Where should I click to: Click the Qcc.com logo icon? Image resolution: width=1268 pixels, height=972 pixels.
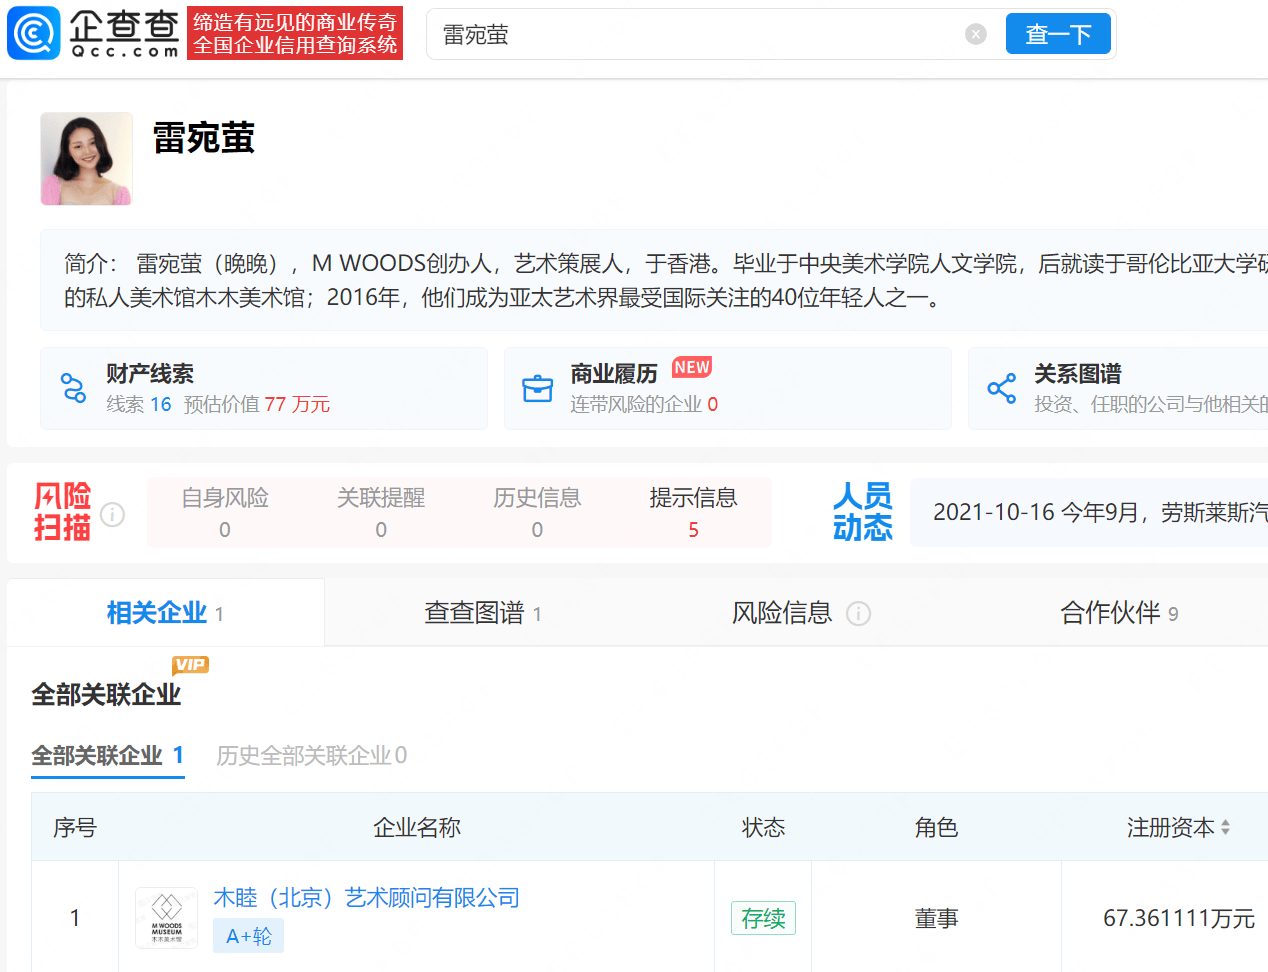point(34,33)
